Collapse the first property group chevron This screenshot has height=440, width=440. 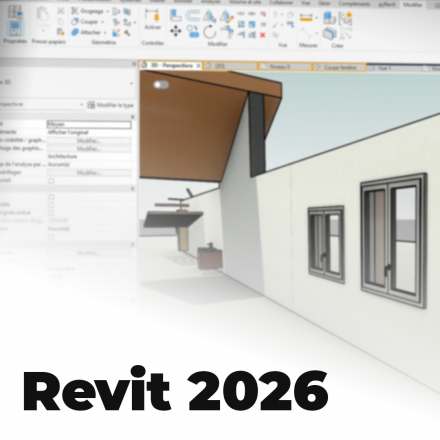click(x=133, y=117)
